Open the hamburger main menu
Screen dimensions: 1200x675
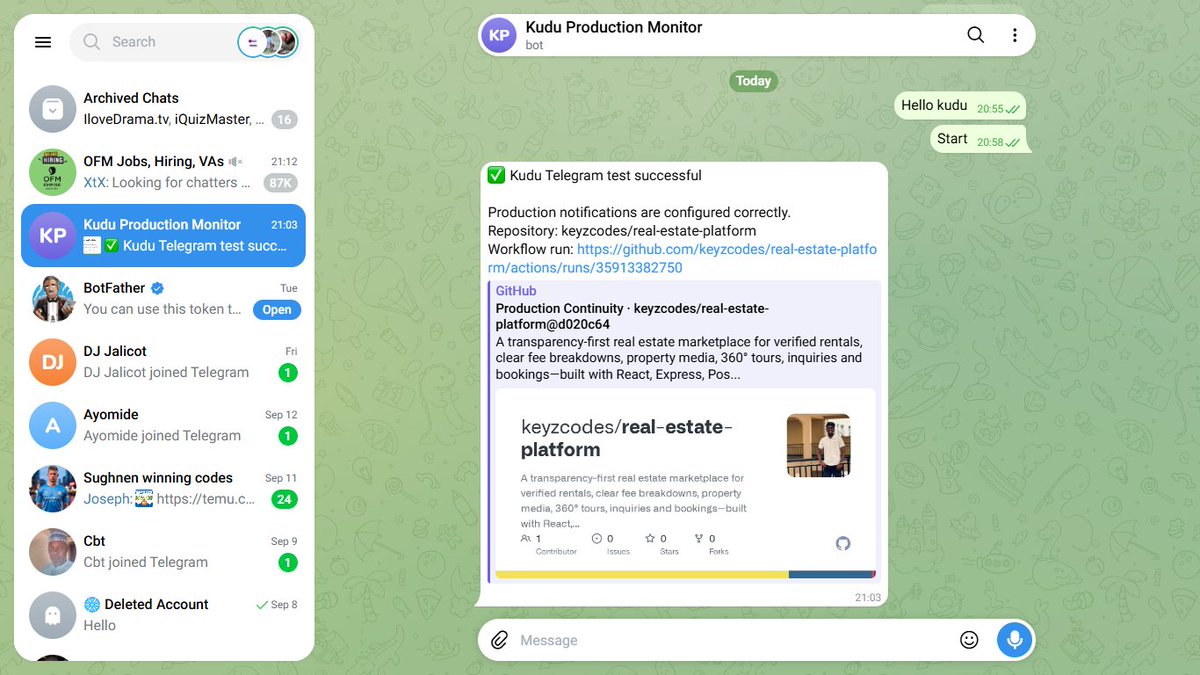coord(42,42)
